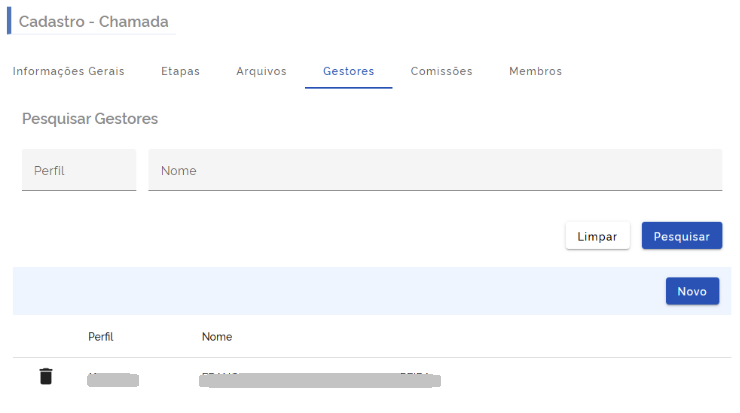Click the Cadastro - Chamada page title
The height and width of the screenshot is (413, 740).
(94, 21)
